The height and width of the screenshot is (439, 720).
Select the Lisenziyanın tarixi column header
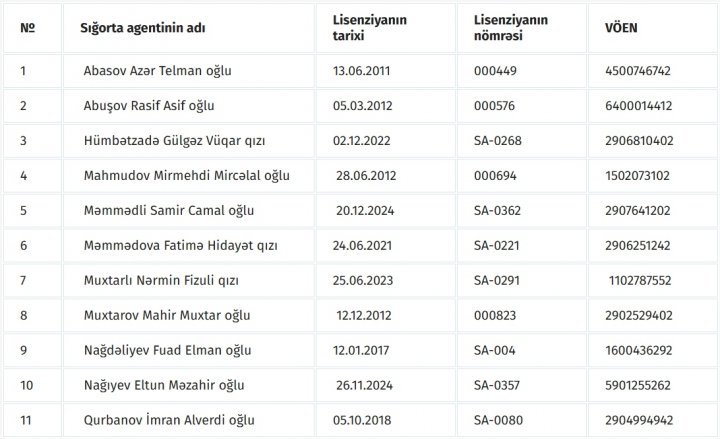(370, 28)
